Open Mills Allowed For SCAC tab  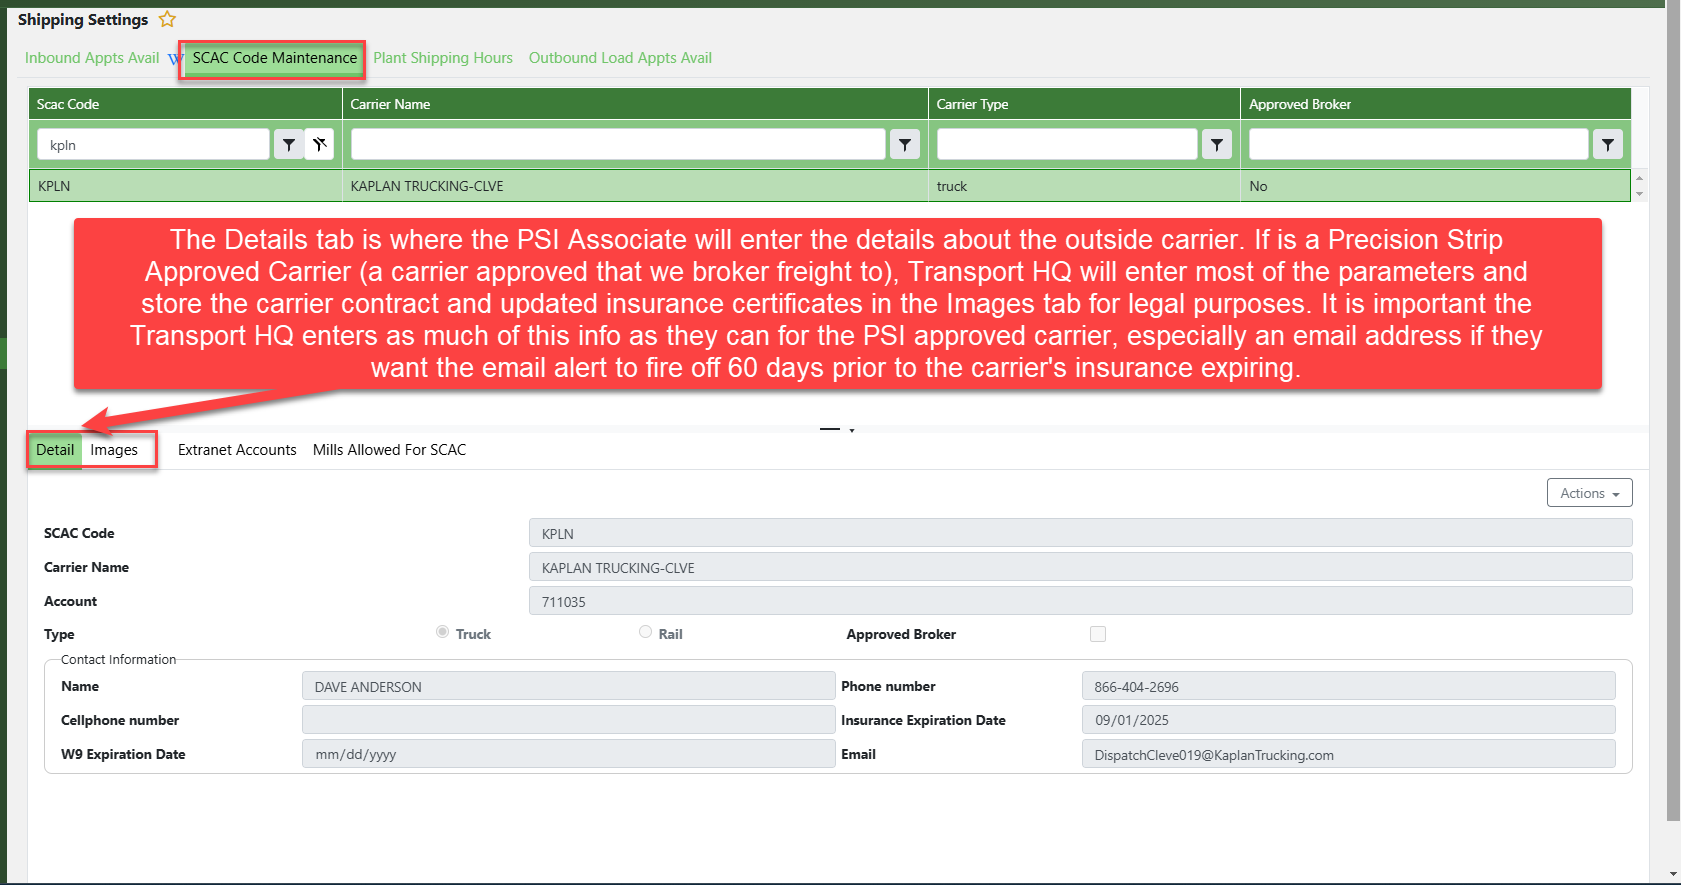(x=389, y=450)
